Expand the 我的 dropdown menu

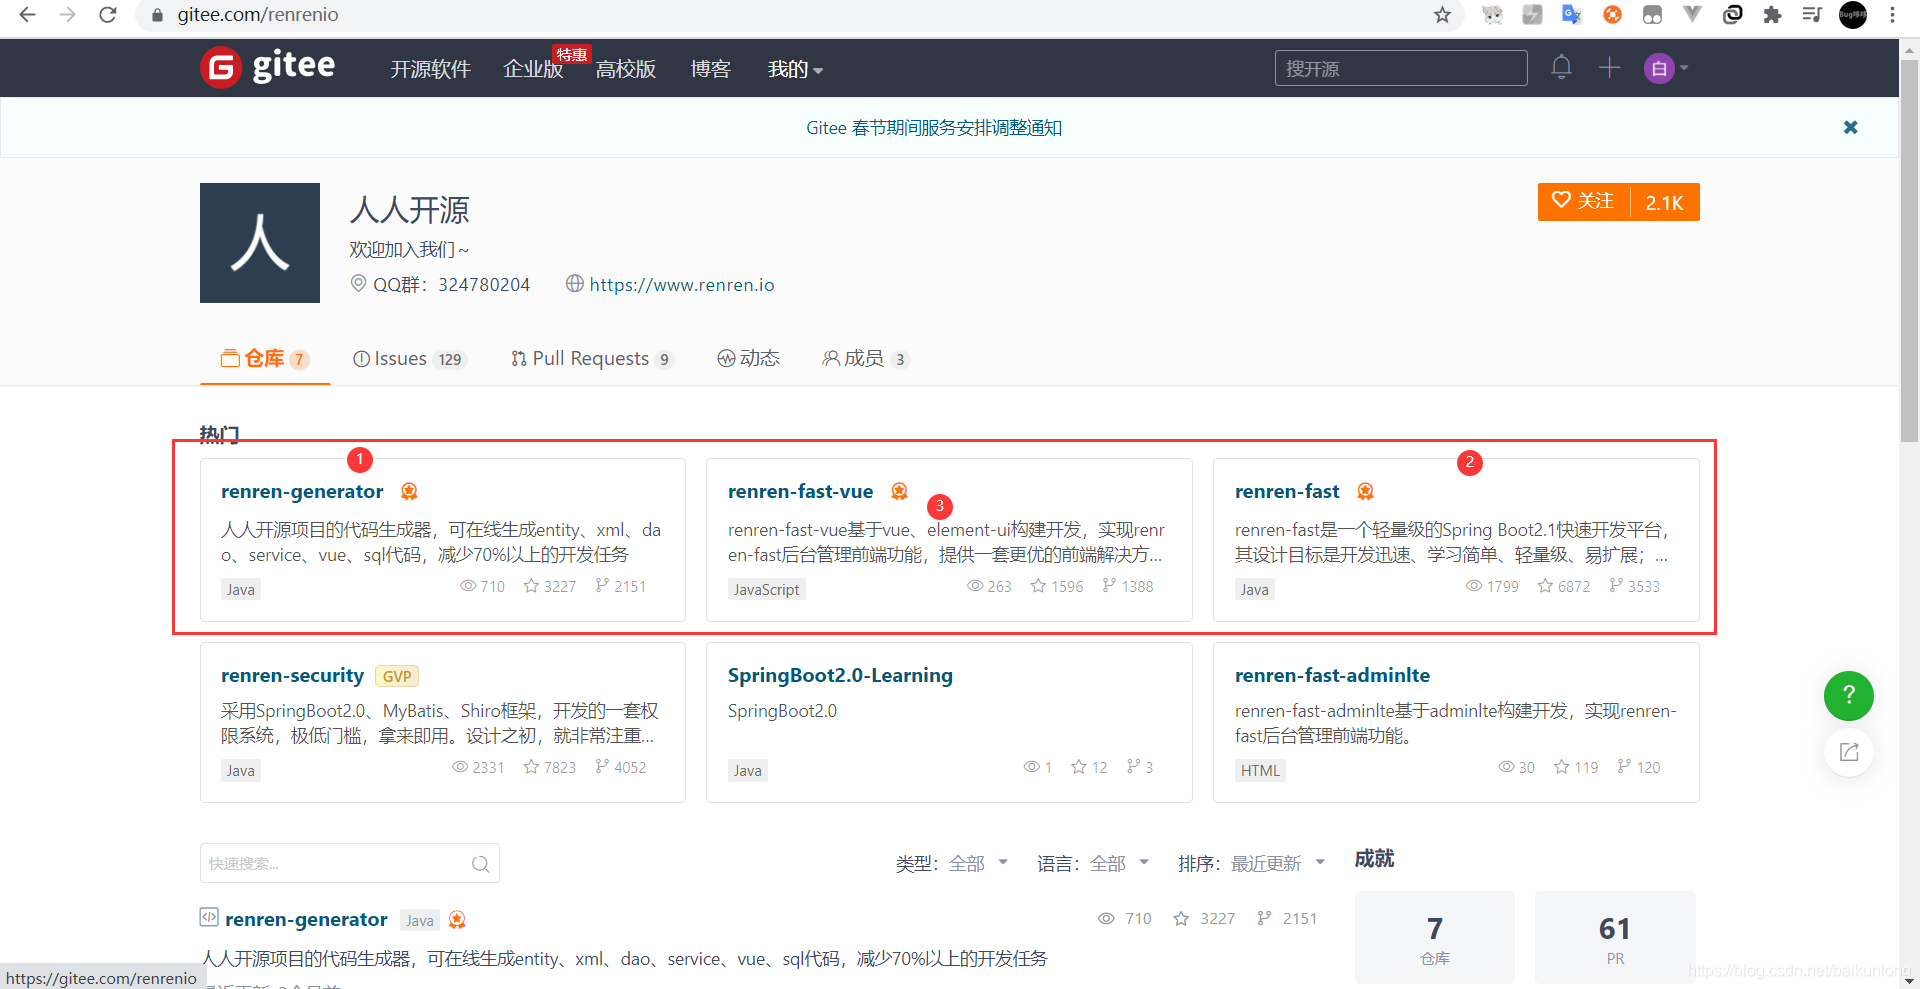point(795,69)
